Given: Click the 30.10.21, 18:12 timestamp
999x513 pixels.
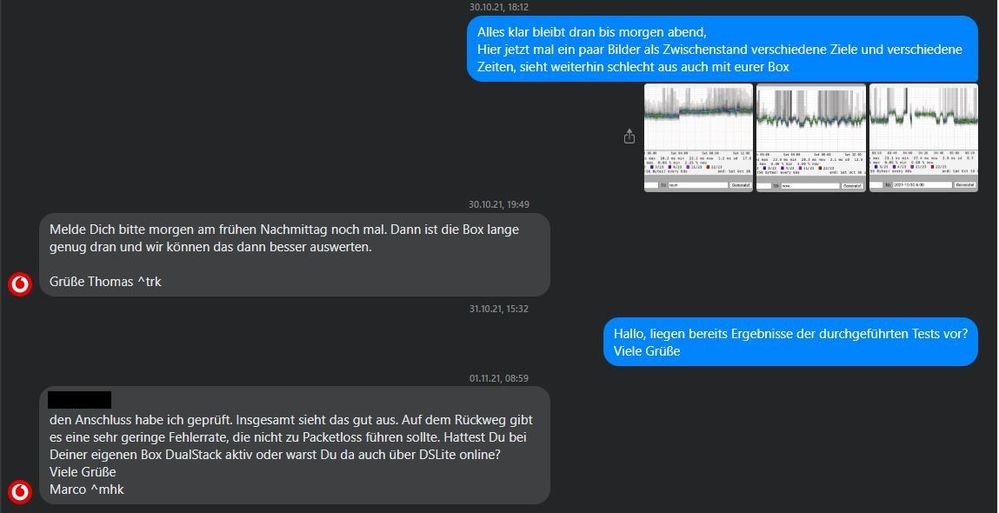Looking at the screenshot, I should pyautogui.click(x=499, y=8).
